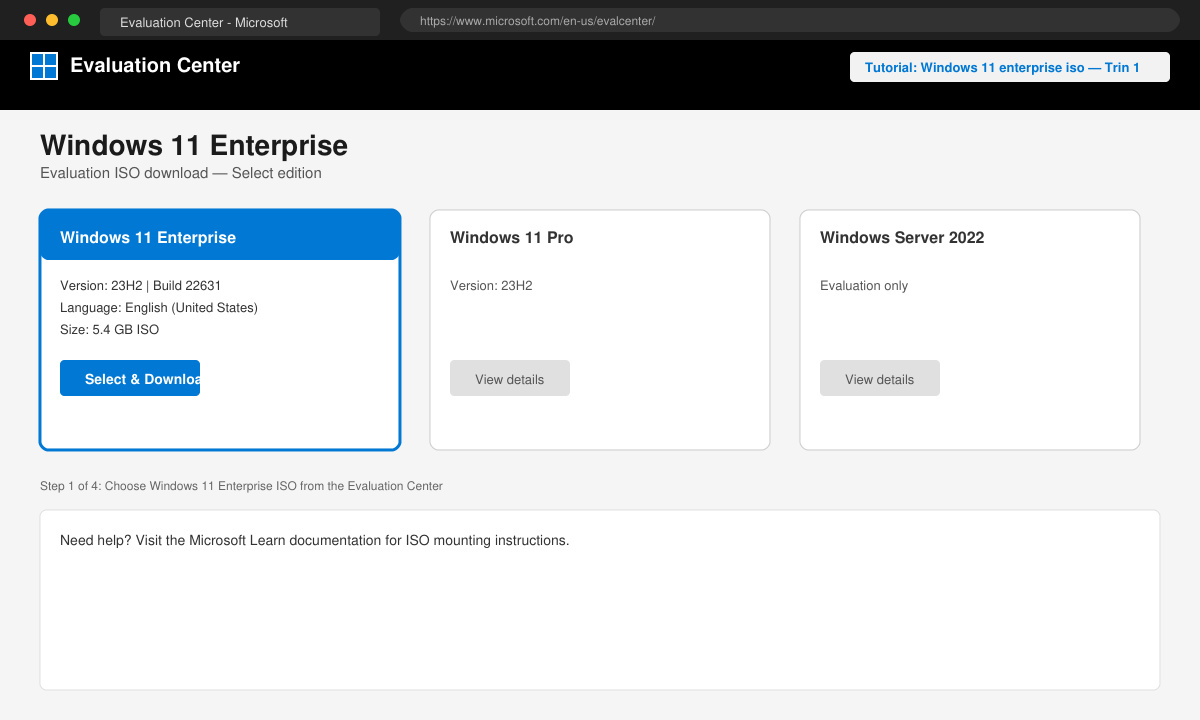This screenshot has height=720, width=1200.
Task: Click the Step 1 of 4 instruction text
Action: pos(241,486)
